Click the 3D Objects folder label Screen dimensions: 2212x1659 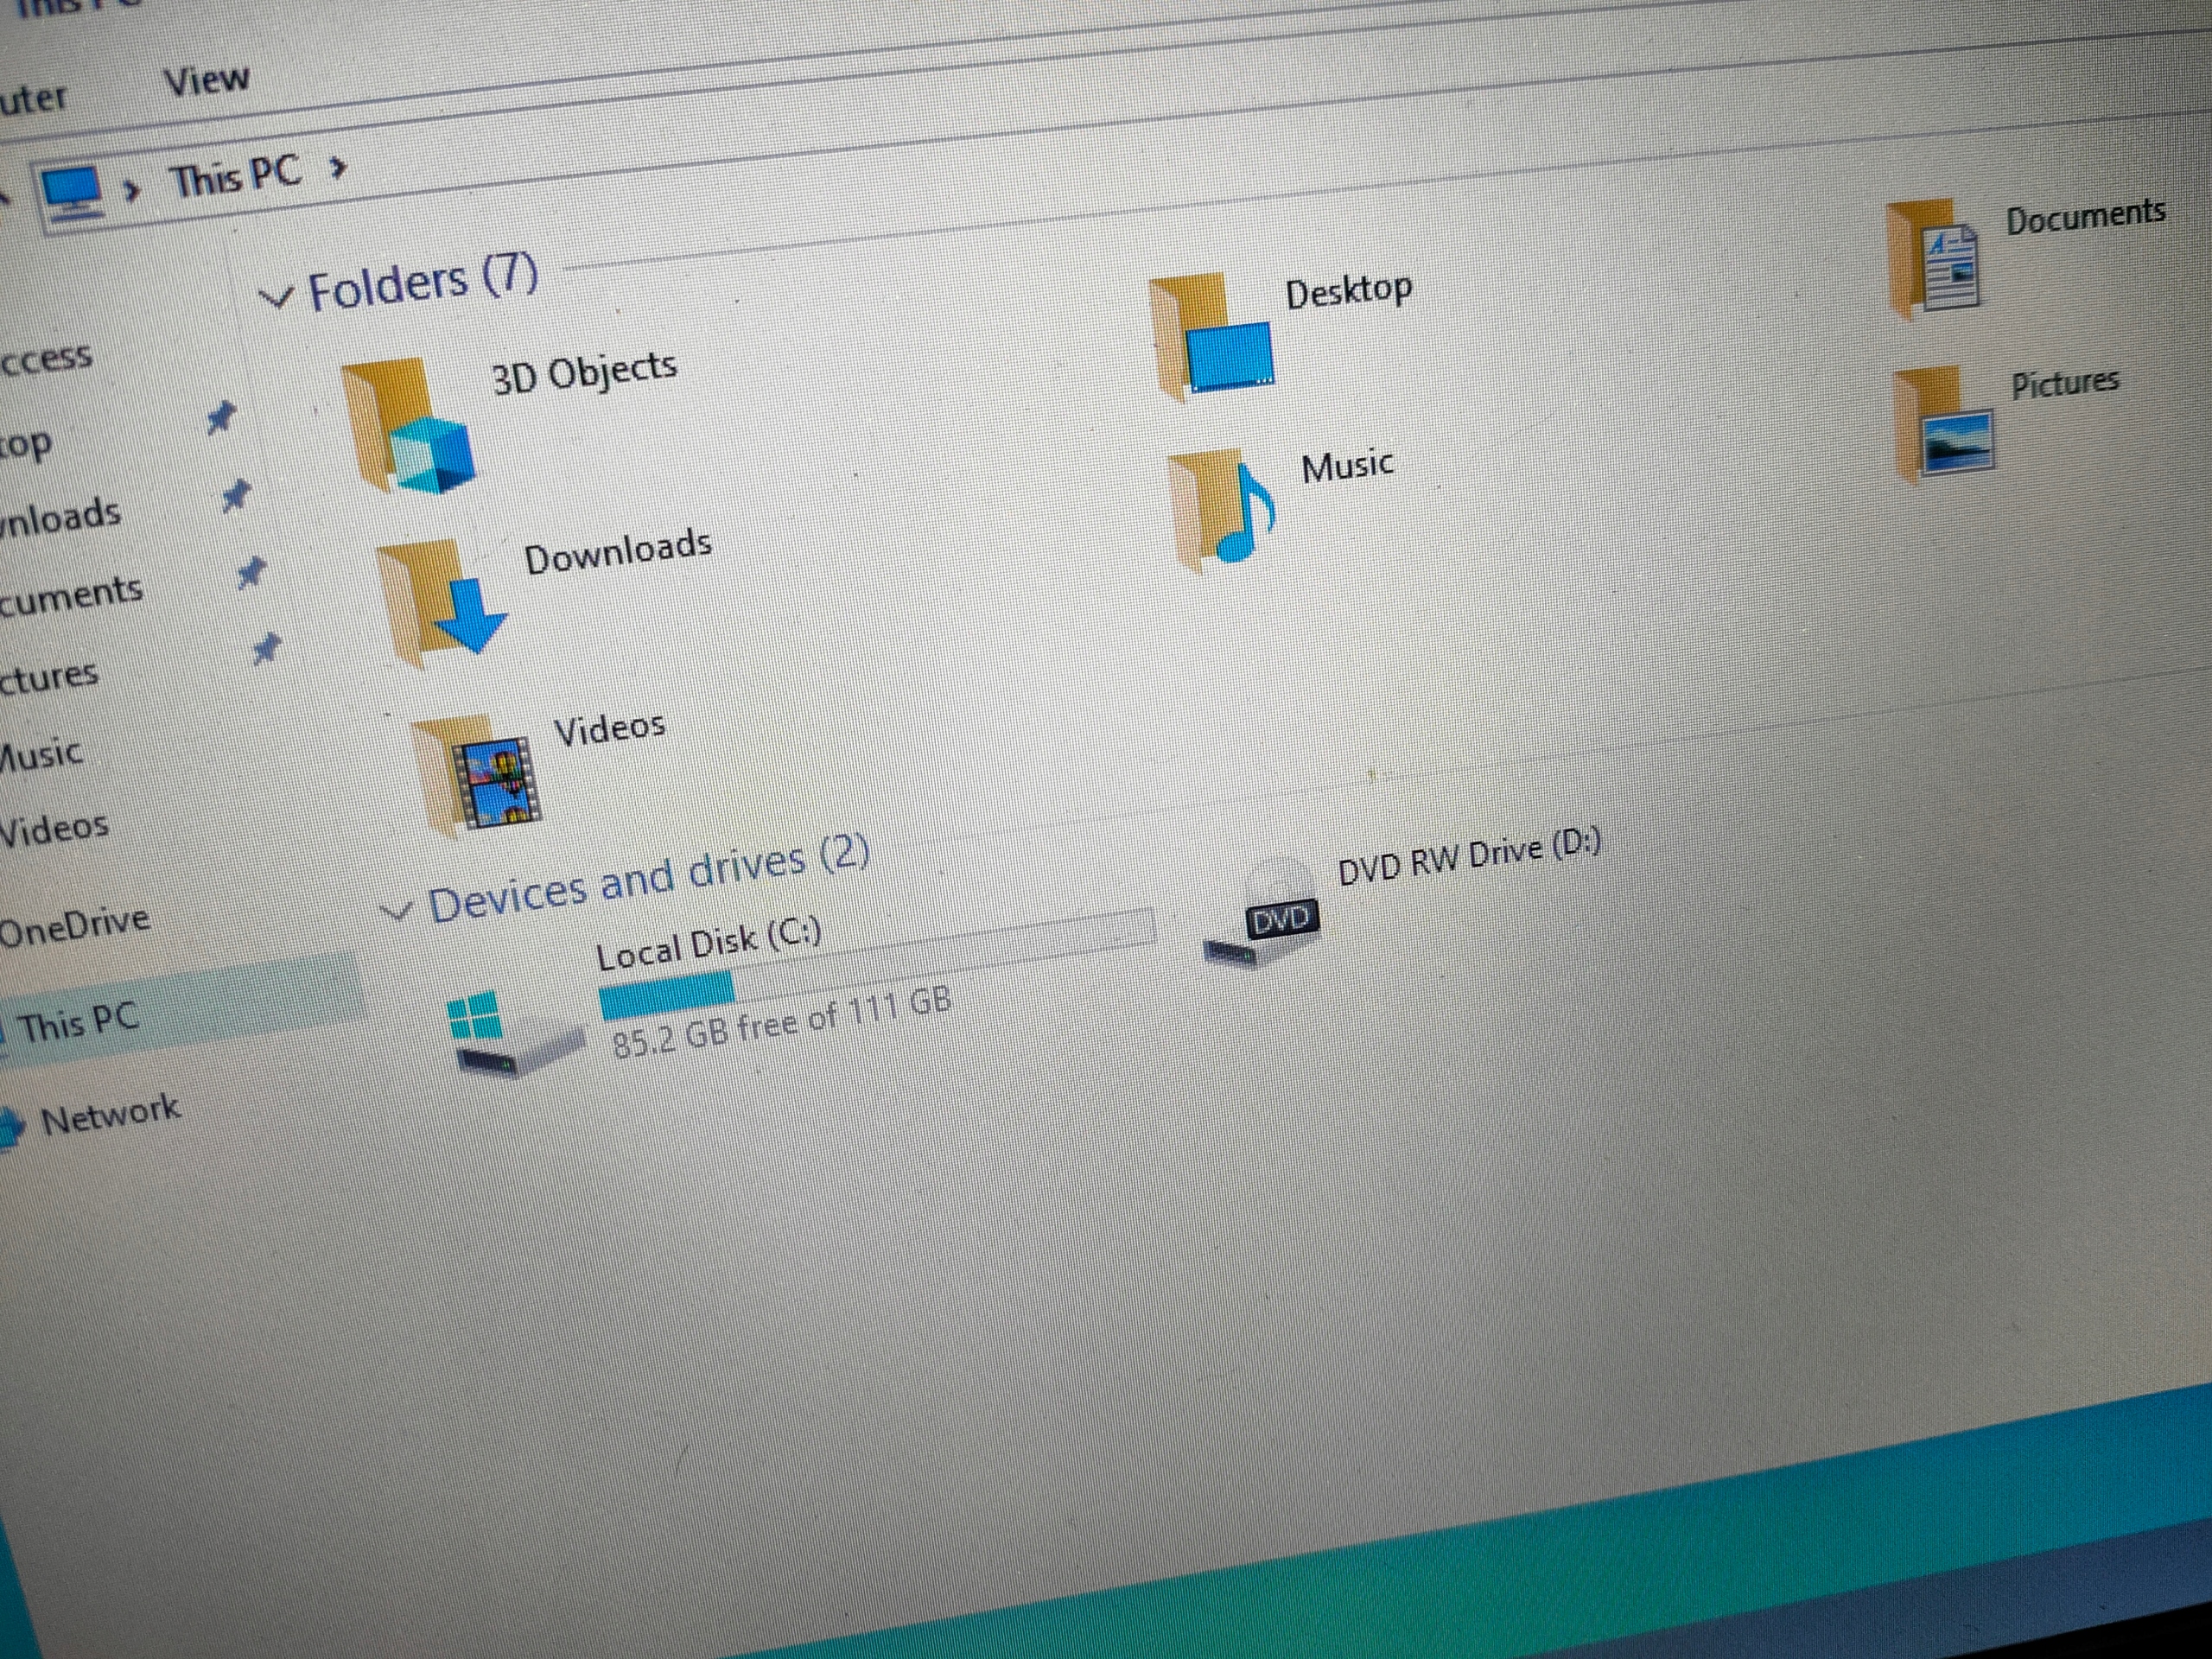pyautogui.click(x=584, y=373)
